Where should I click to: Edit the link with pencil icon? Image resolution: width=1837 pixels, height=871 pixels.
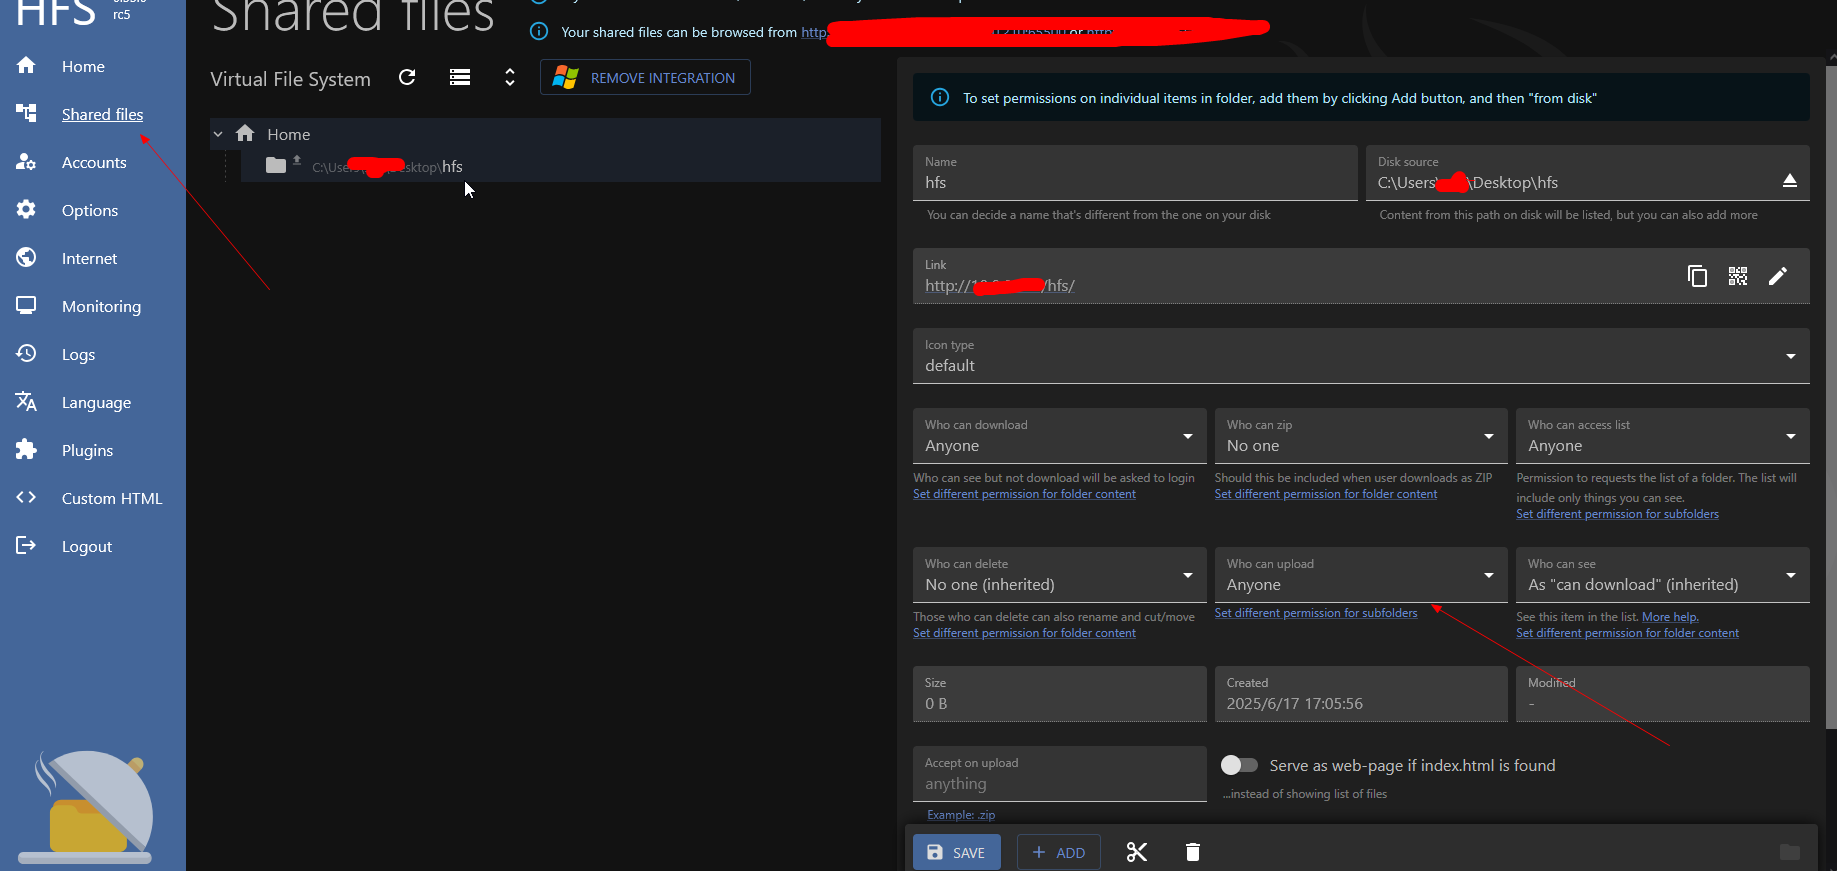point(1778,276)
